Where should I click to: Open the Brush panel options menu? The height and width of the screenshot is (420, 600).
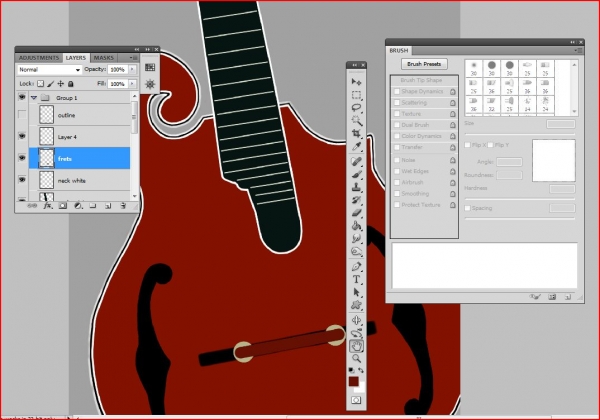tap(578, 50)
